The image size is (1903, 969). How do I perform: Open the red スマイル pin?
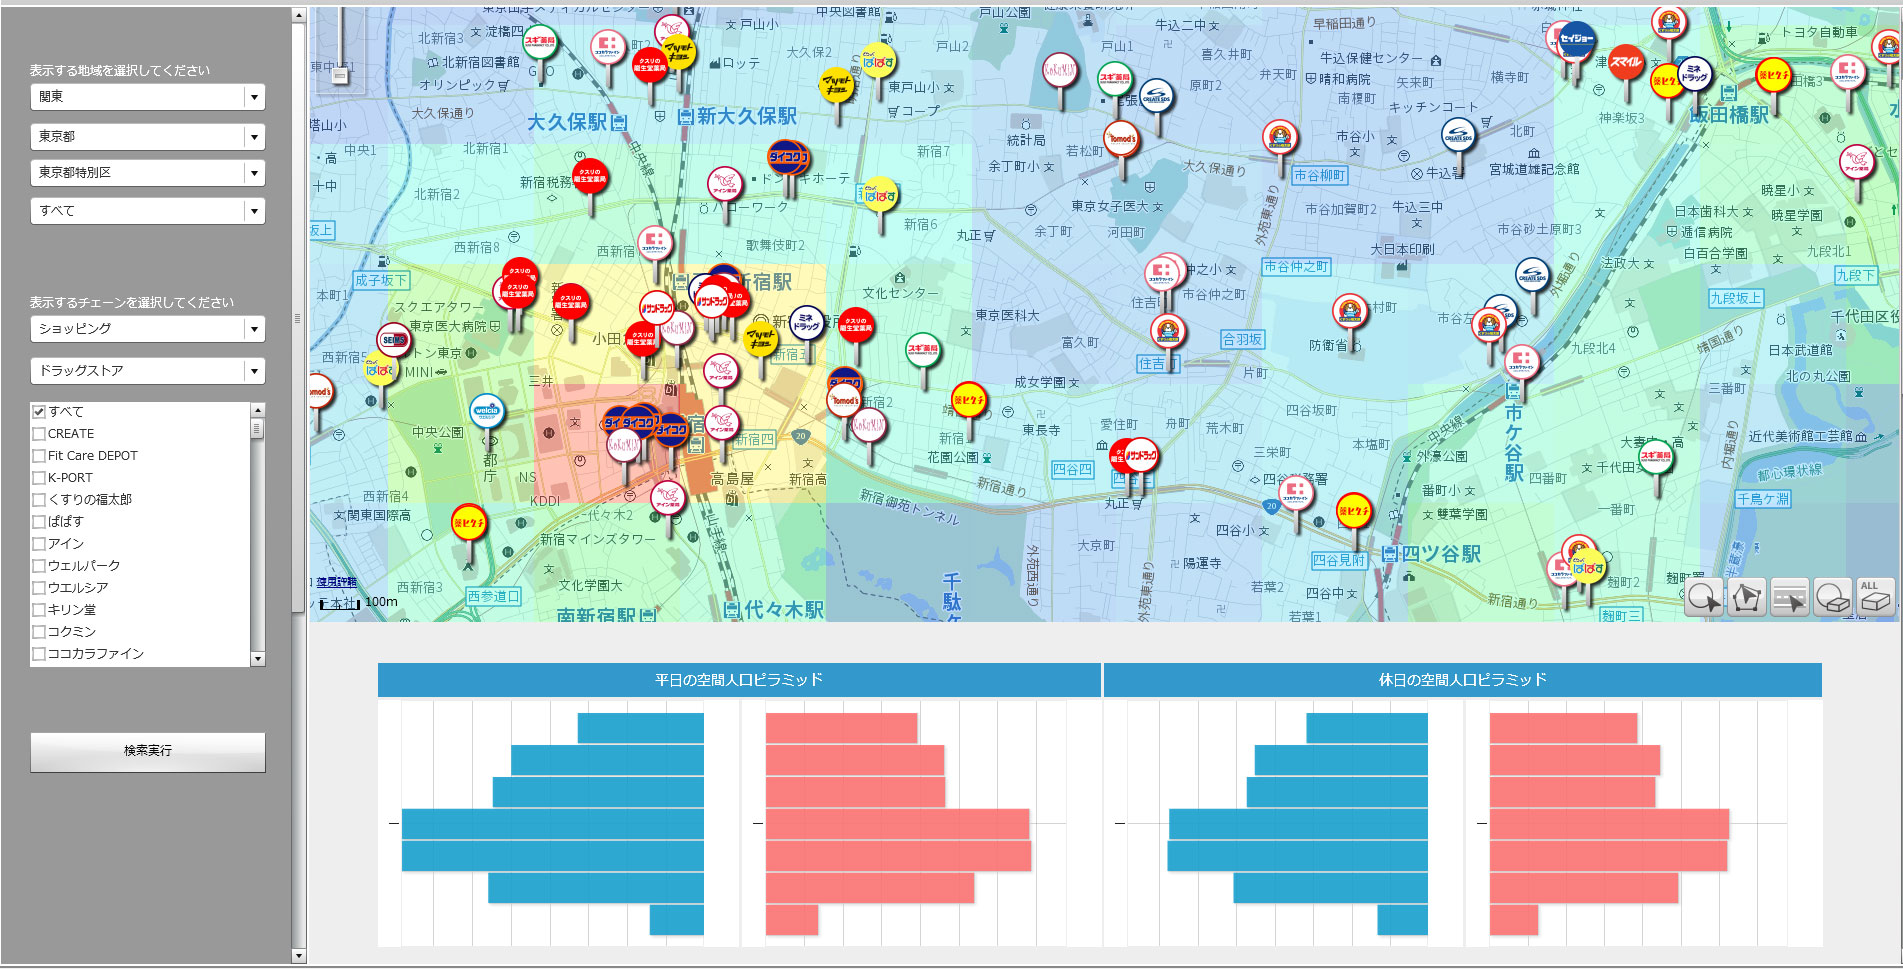click(1625, 62)
